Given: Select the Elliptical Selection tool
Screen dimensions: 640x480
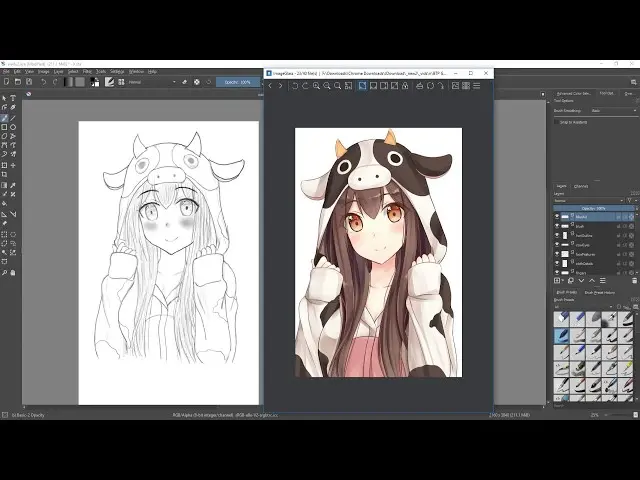Looking at the screenshot, I should coord(13,234).
